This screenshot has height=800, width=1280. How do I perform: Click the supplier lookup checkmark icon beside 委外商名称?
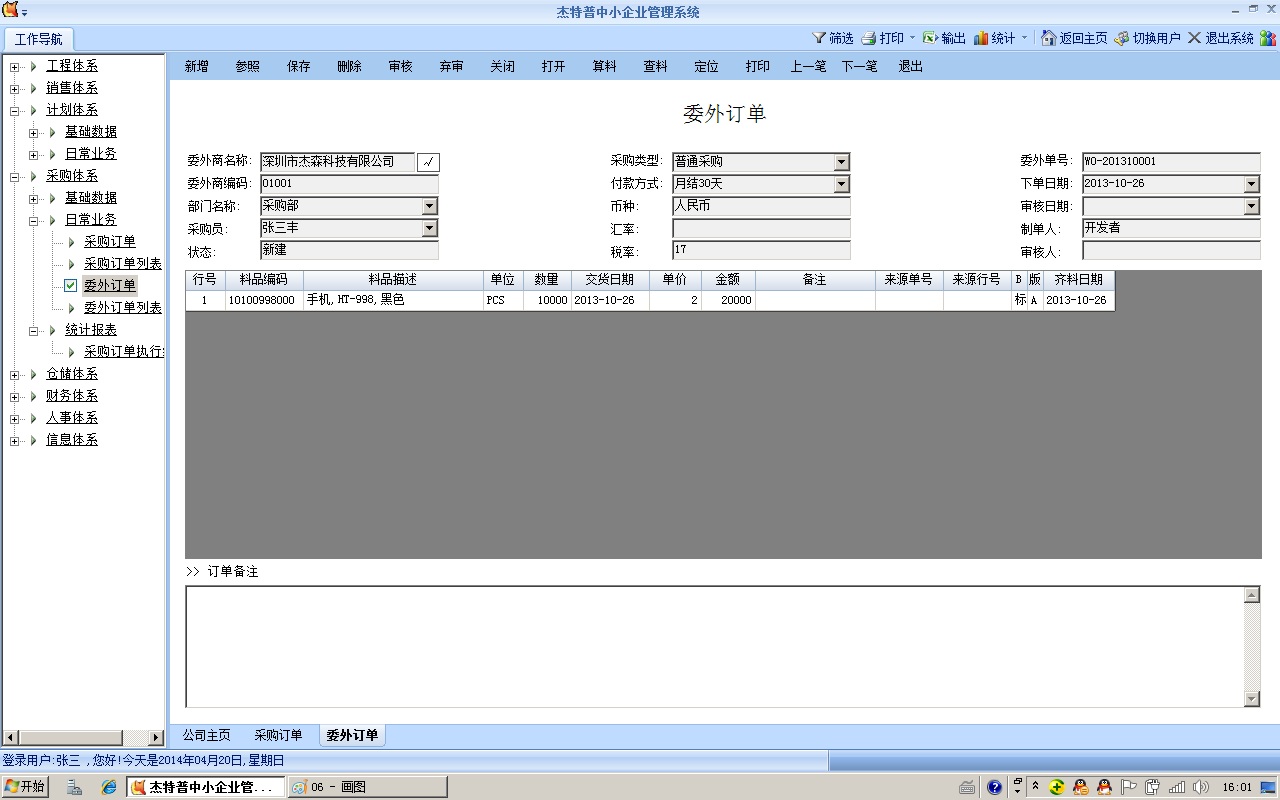point(428,162)
